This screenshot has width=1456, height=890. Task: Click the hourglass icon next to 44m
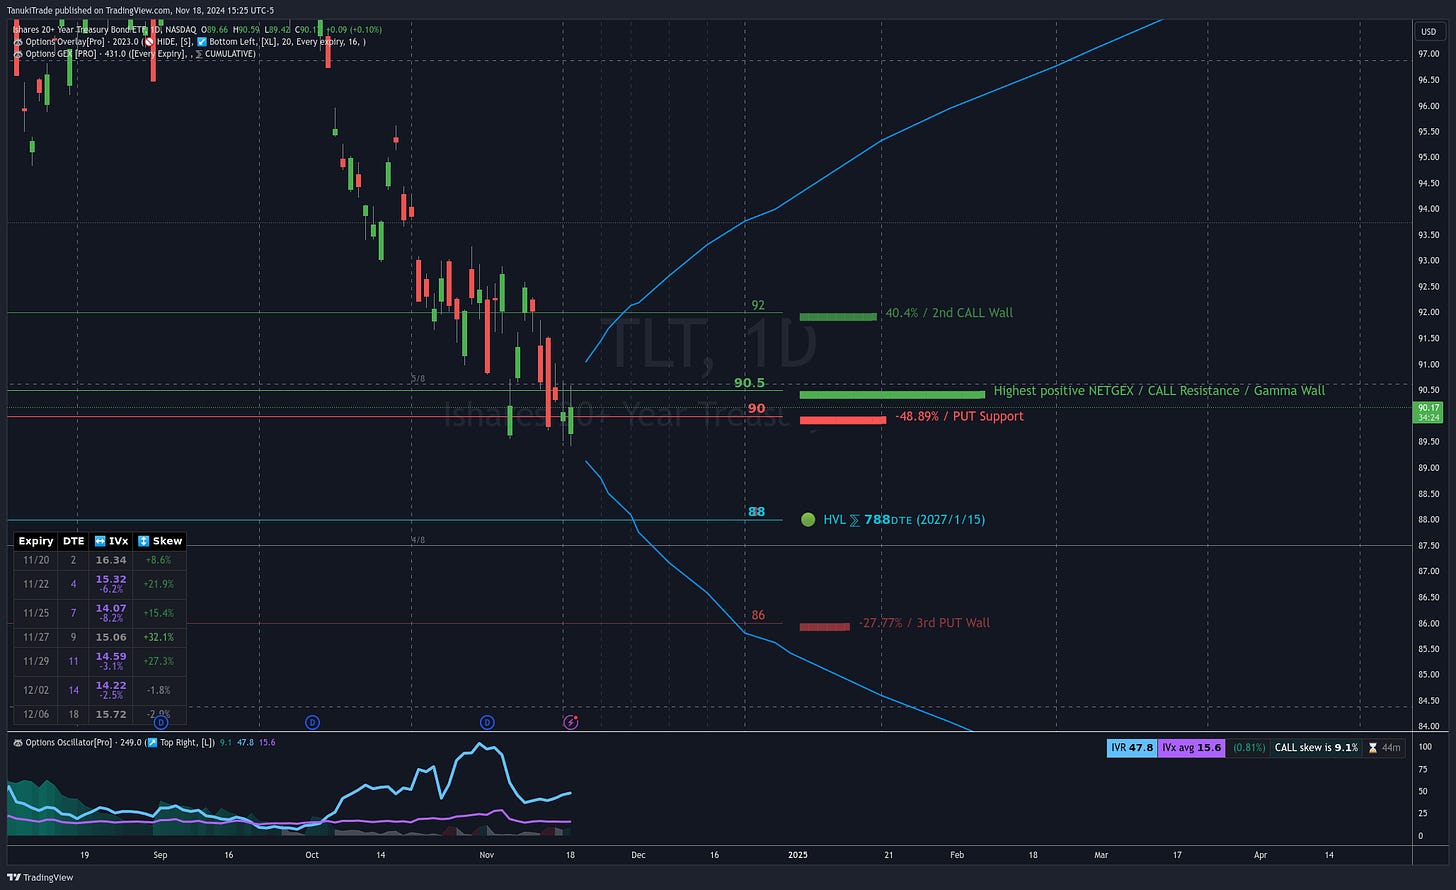[1373, 747]
